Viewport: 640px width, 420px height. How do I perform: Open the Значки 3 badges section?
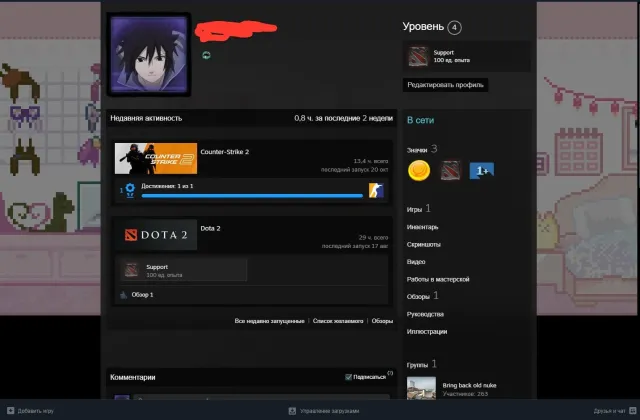(422, 149)
